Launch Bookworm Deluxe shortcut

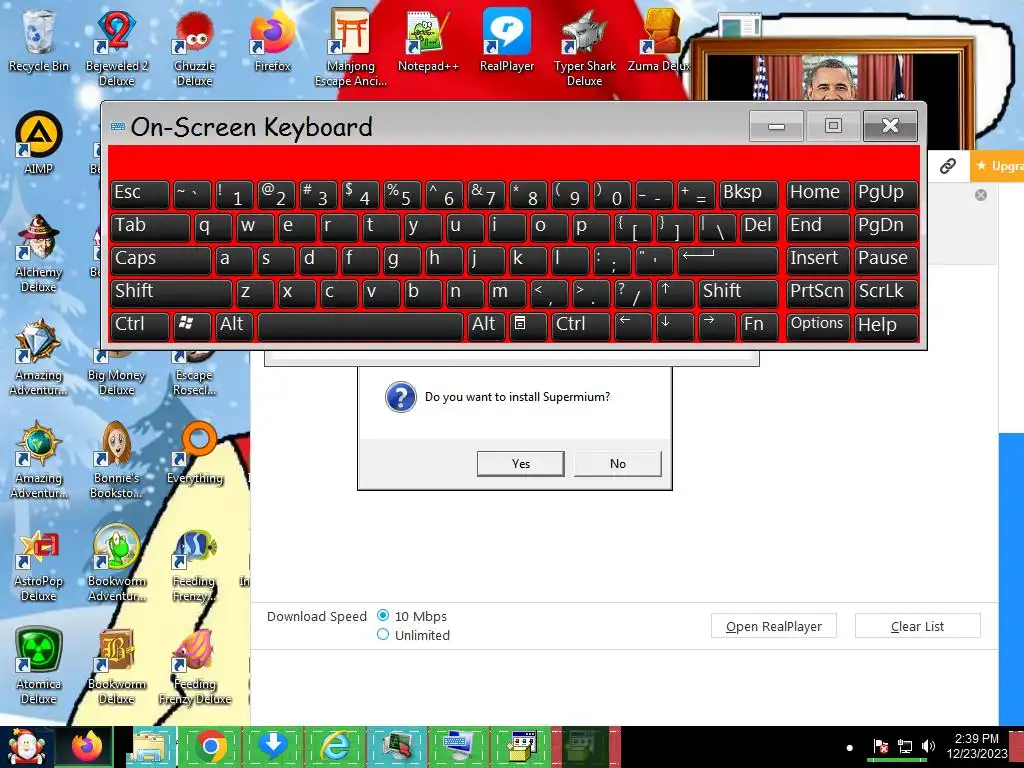(x=117, y=666)
